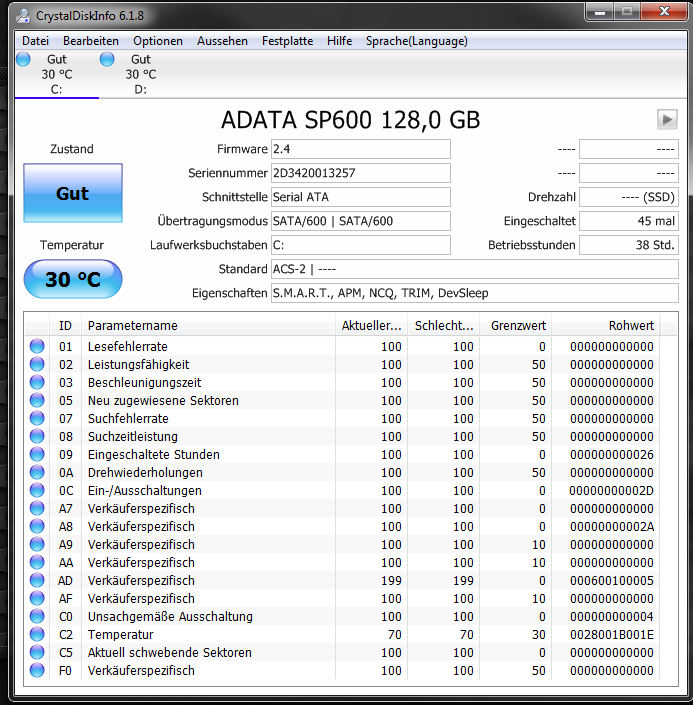The height and width of the screenshot is (705, 693).
Task: Click the Betriebsstunden 38 Std. field
Action: coord(629,245)
